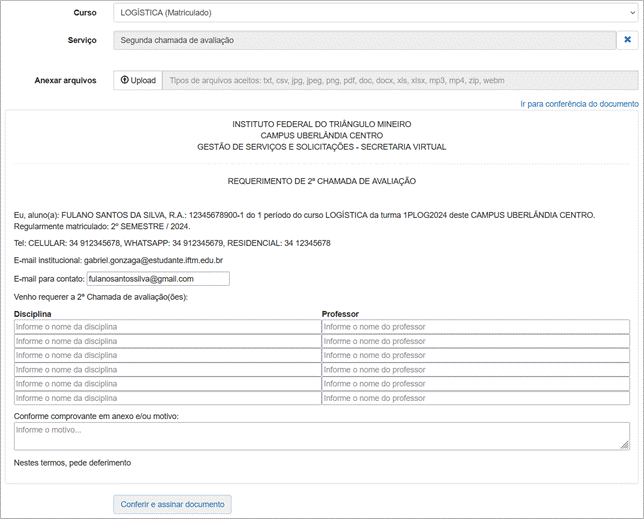Image resolution: width=644 pixels, height=519 pixels.
Task: Click the institutional email gabriel.gonzaga@estudante.iftm.edu.br text
Action: coord(153,260)
